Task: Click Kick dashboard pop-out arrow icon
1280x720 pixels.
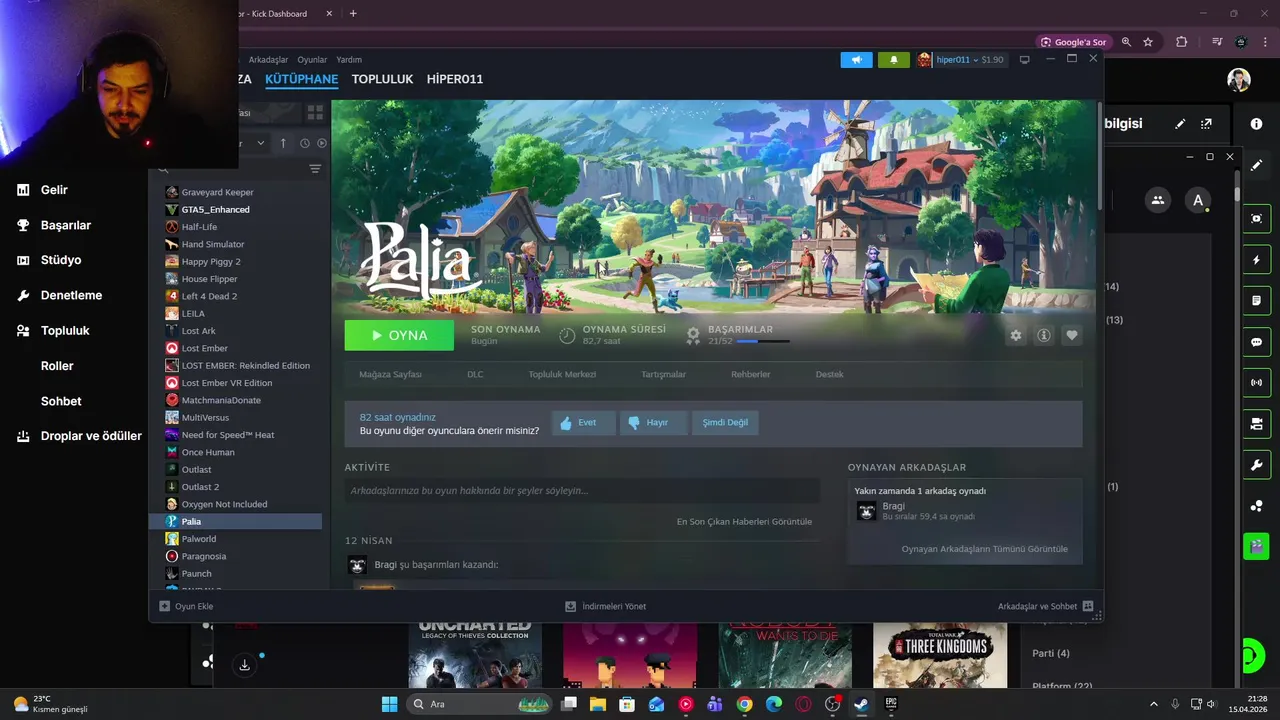Action: point(1206,124)
